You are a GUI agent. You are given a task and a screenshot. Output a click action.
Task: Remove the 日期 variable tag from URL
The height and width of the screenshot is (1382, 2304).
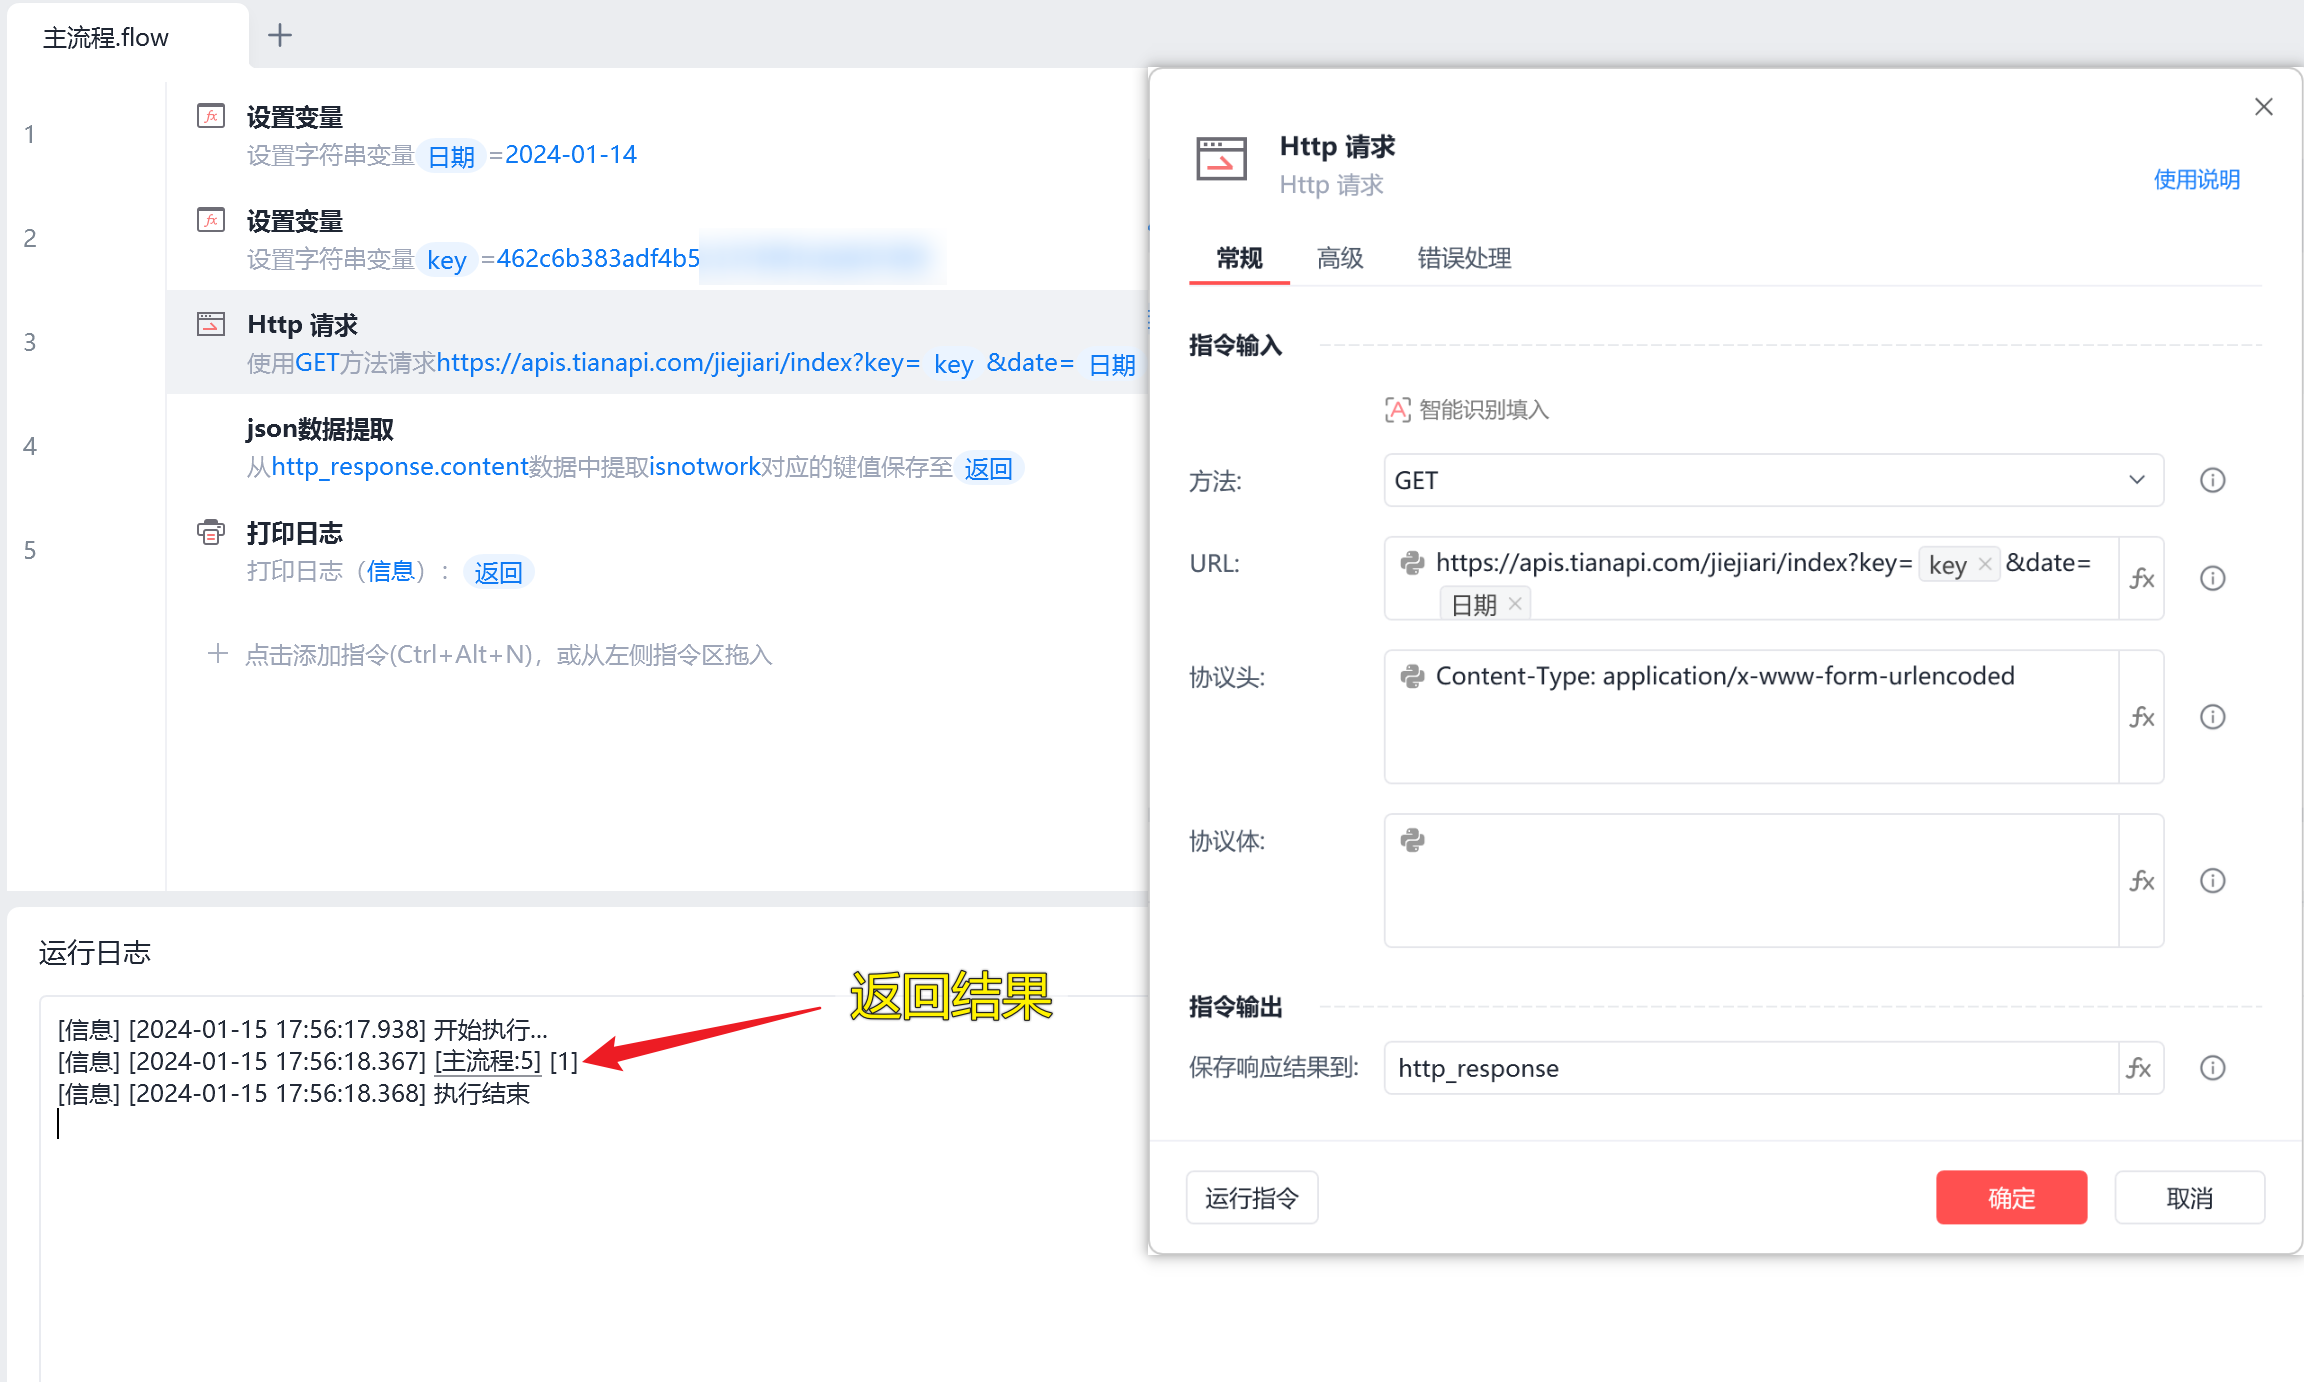(x=1515, y=603)
